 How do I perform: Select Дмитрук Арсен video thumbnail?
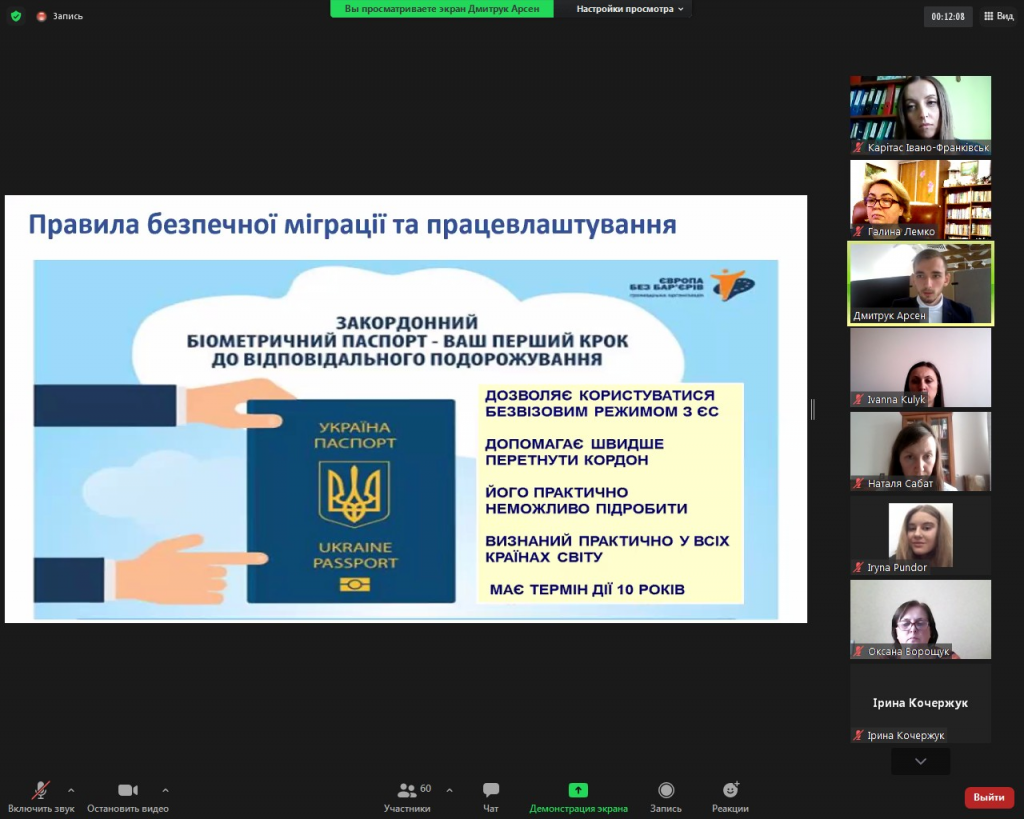pos(920,283)
